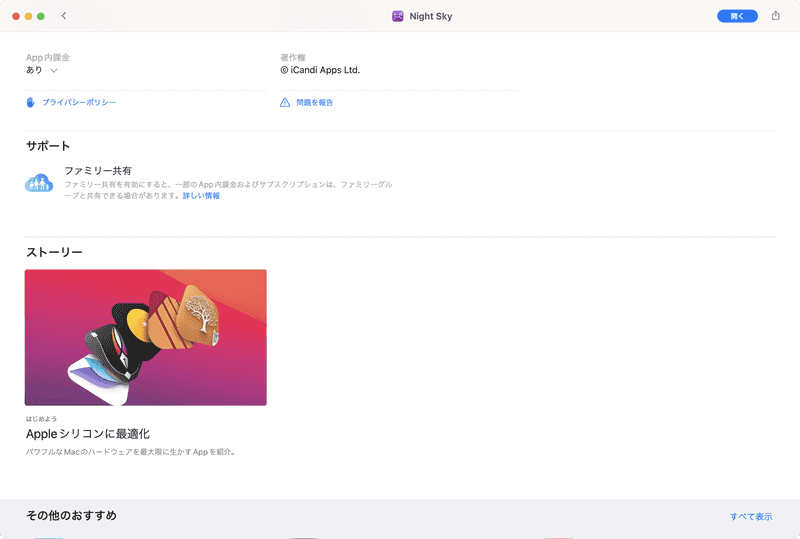
Task: Expand the App内課金 あり chevron
Action: [54, 70]
